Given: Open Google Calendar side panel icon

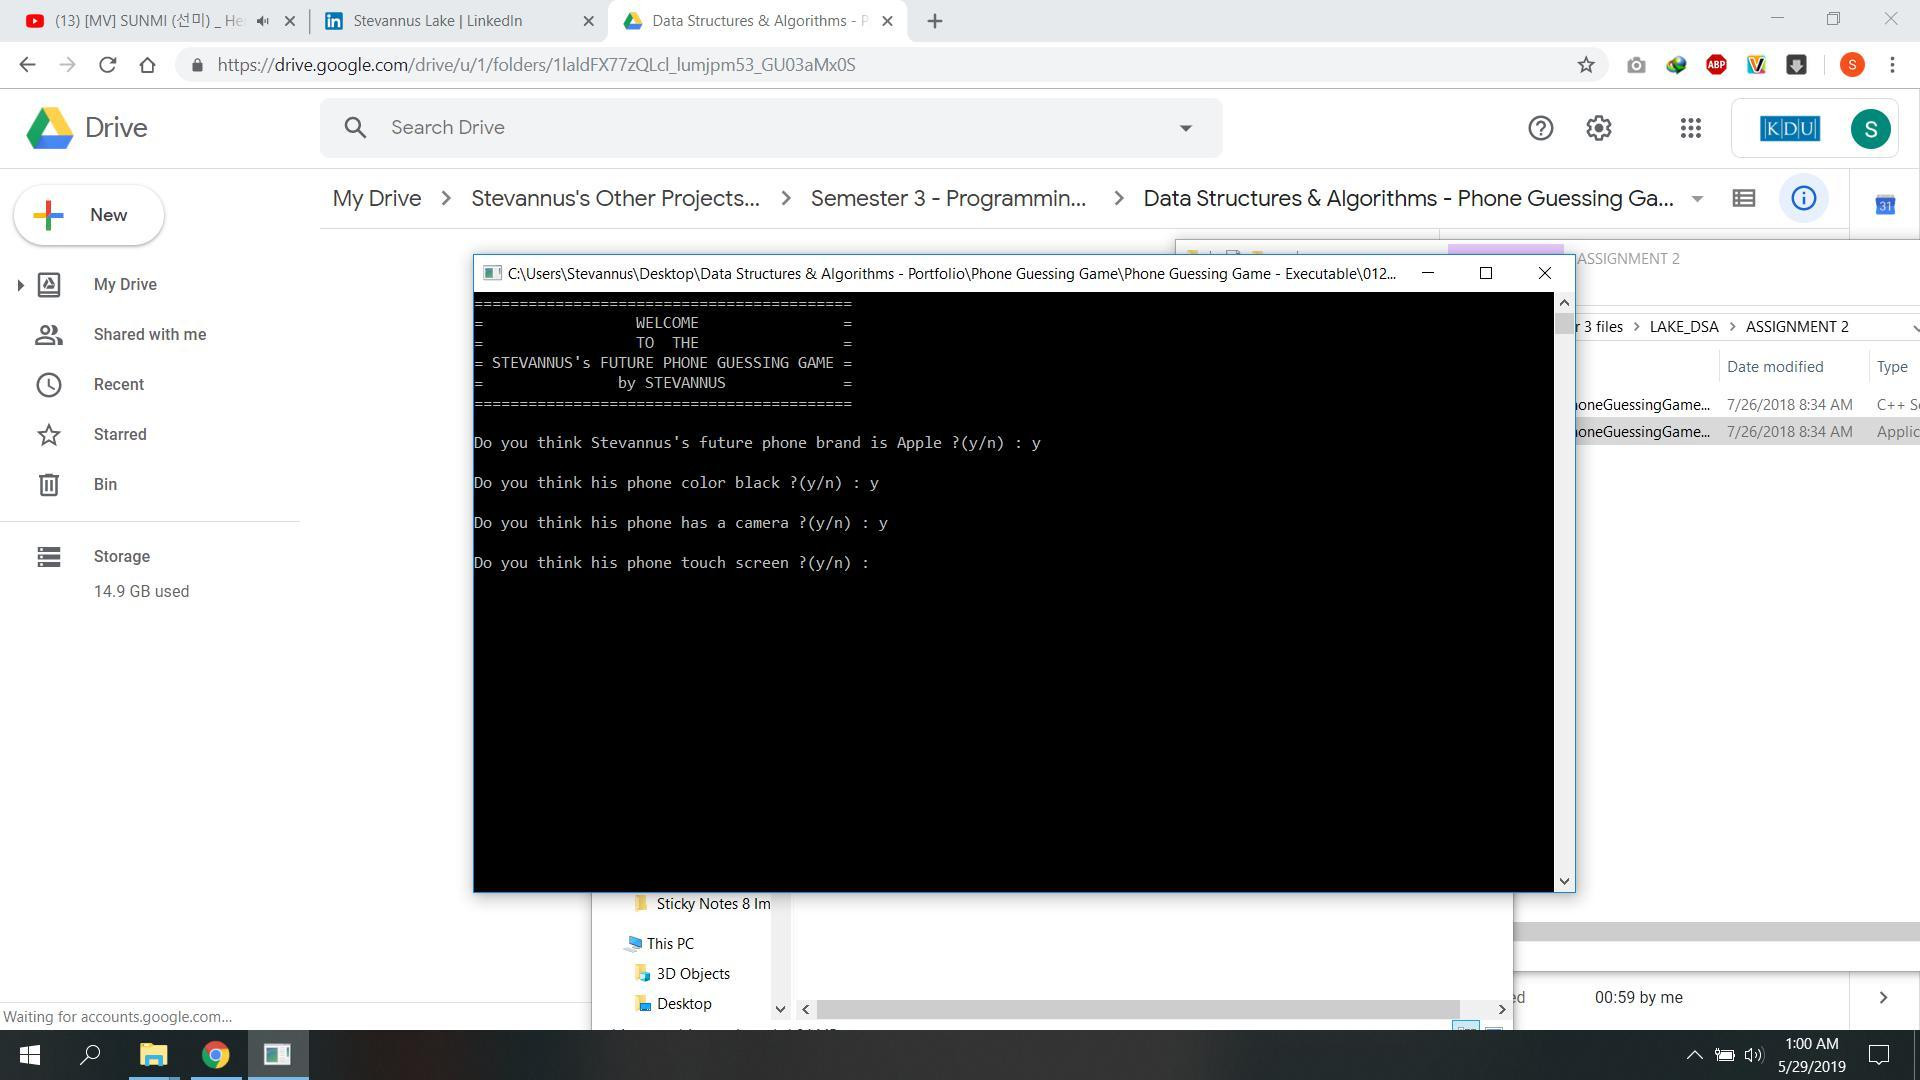Looking at the screenshot, I should pos(1884,205).
